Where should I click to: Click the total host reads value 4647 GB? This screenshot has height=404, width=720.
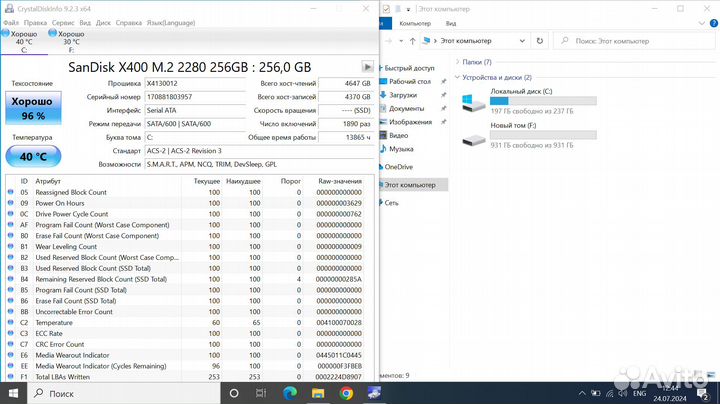point(345,84)
